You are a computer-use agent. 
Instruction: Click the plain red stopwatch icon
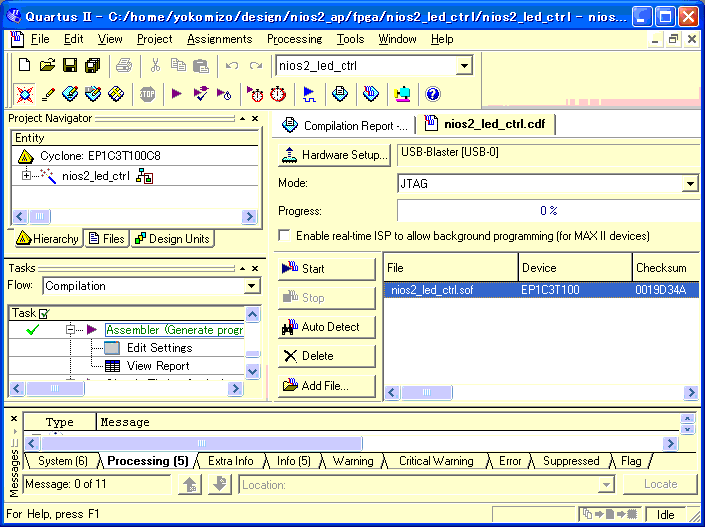278,94
